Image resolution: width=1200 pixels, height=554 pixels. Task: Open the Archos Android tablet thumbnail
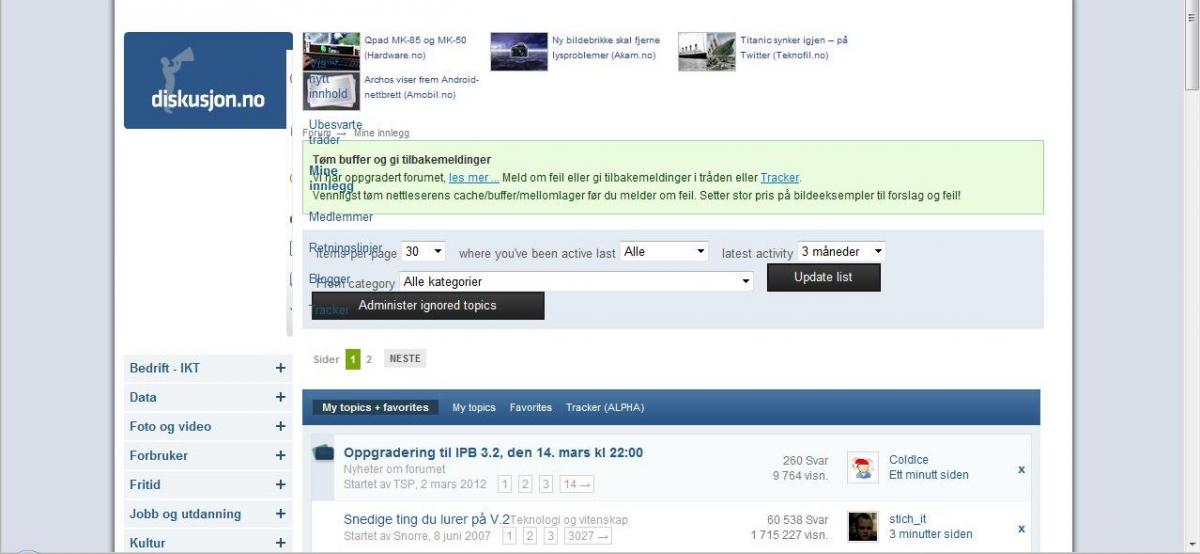tap(331, 90)
